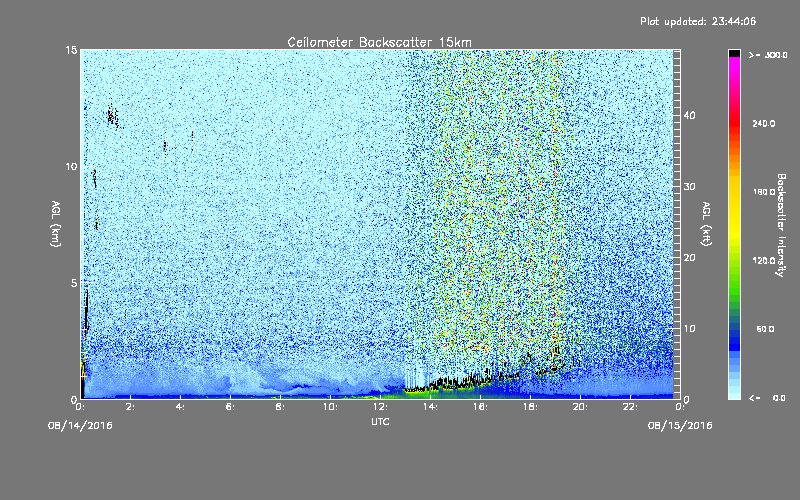Image resolution: width=800 pixels, height=500 pixels.
Task: Click the 240.0 colorbar label
Action: pyautogui.click(x=764, y=123)
